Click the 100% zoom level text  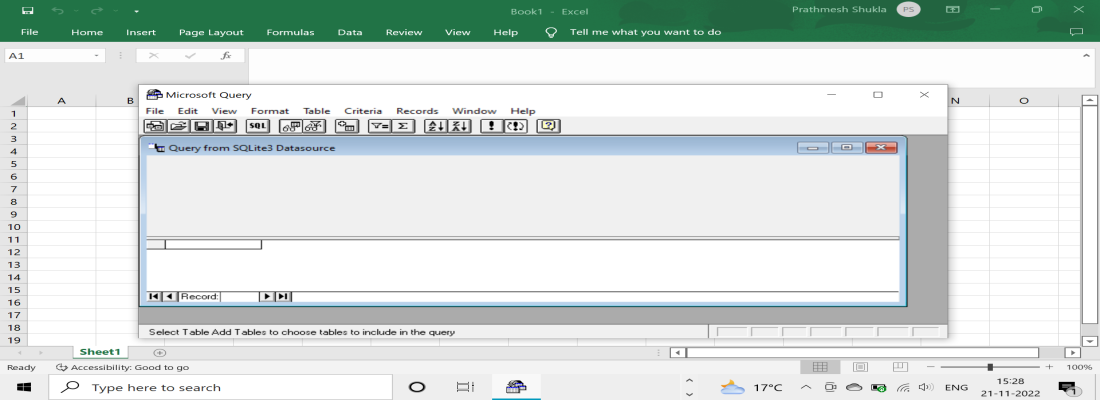click(x=1079, y=367)
